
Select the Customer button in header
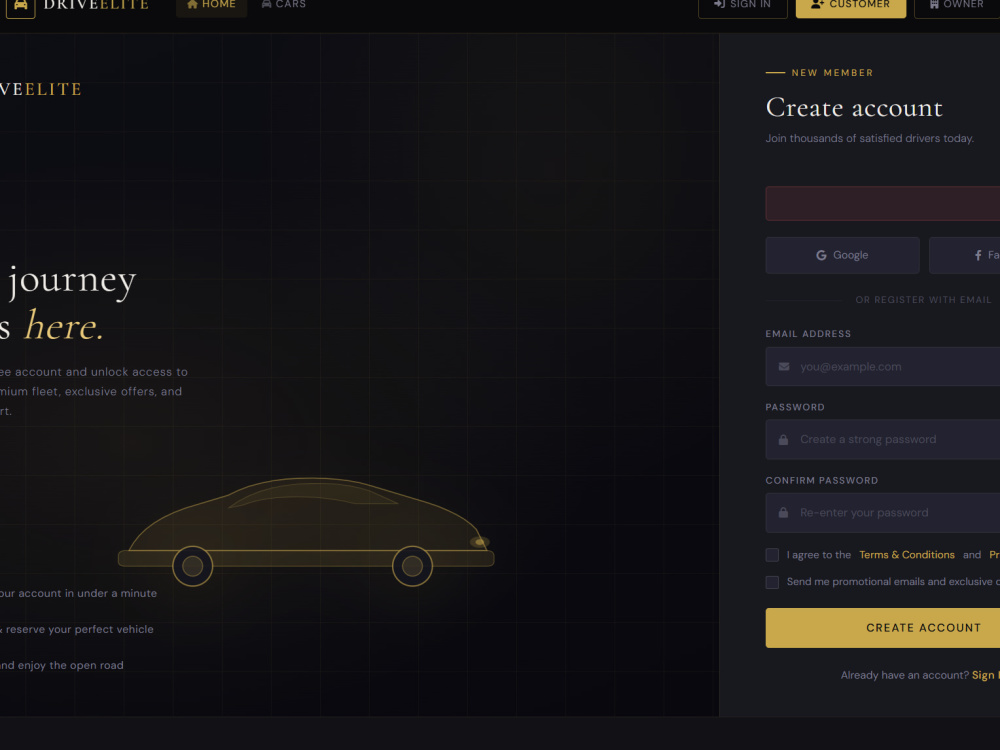click(x=850, y=5)
